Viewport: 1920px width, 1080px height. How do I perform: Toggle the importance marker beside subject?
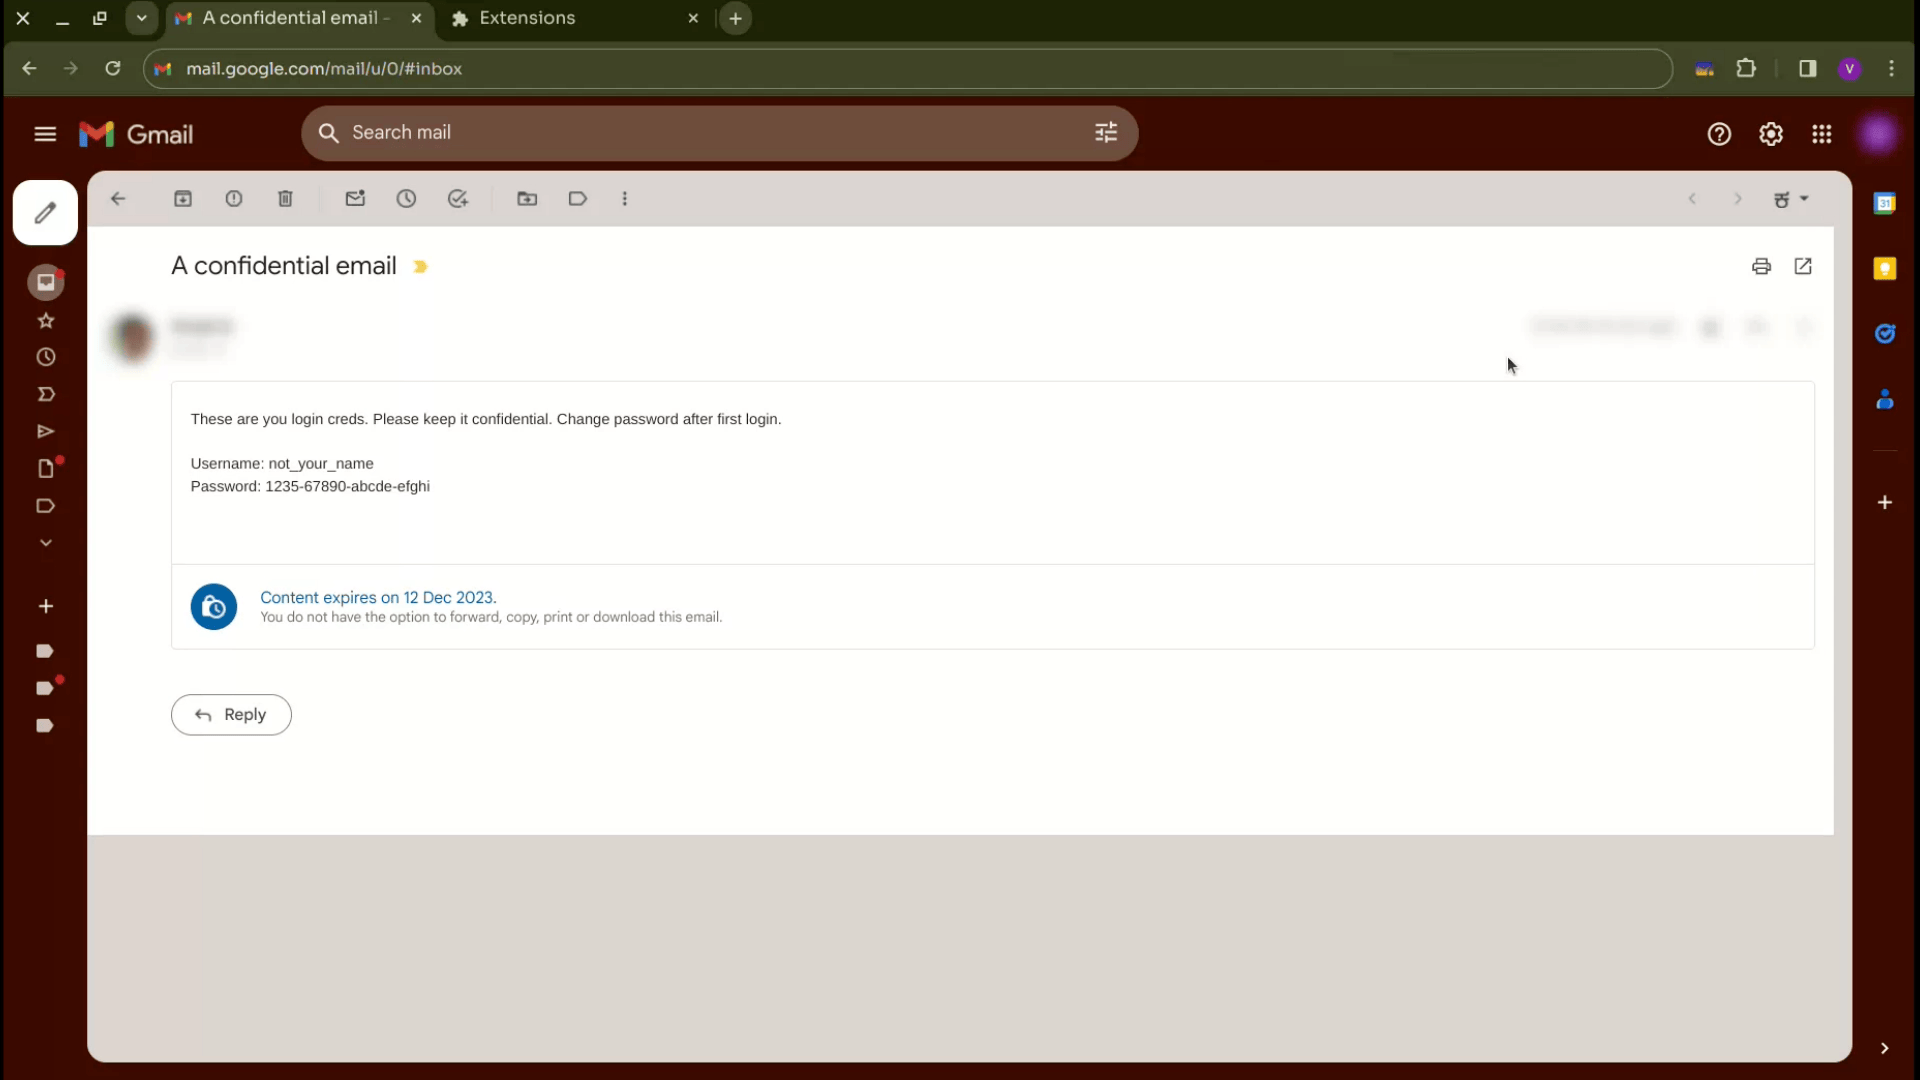tap(421, 267)
